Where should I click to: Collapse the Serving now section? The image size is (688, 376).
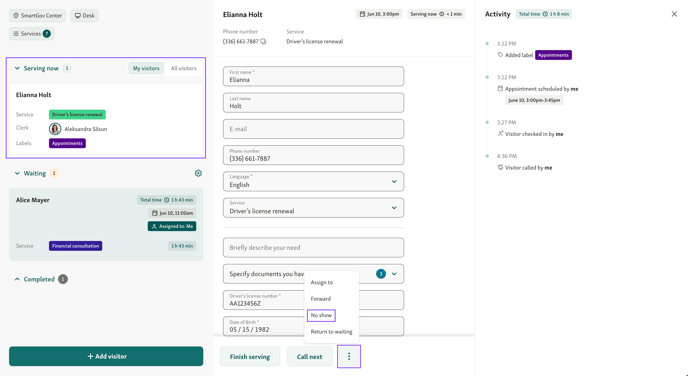coord(17,68)
